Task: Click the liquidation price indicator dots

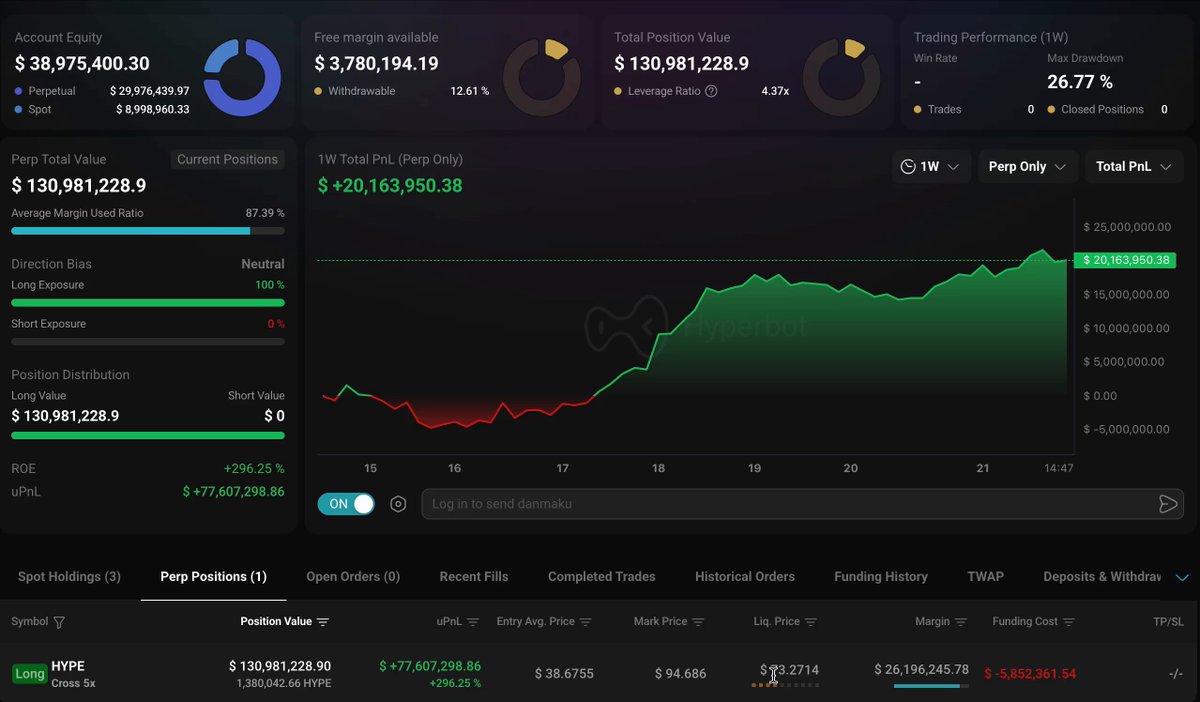Action: tap(785, 686)
